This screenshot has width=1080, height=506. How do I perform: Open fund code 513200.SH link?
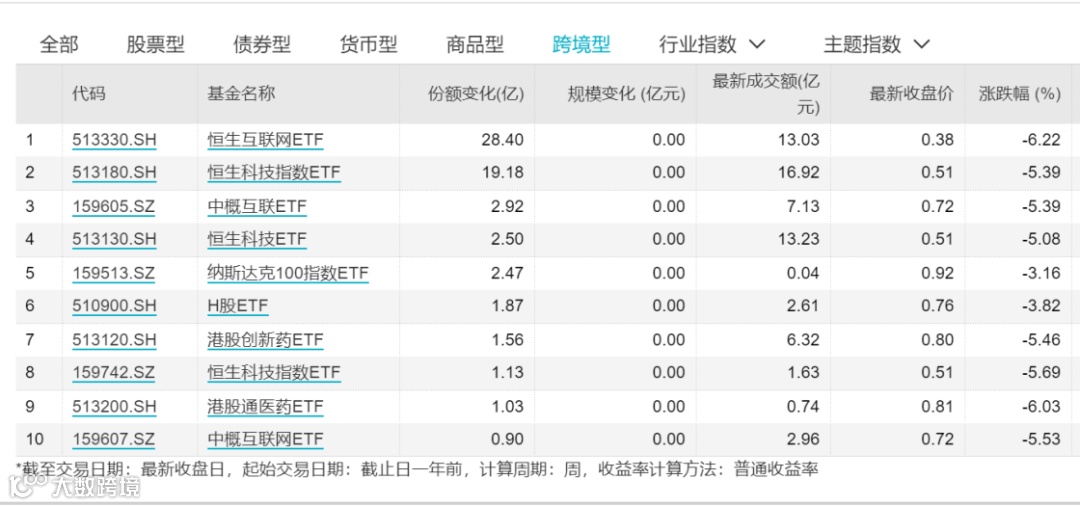(114, 407)
